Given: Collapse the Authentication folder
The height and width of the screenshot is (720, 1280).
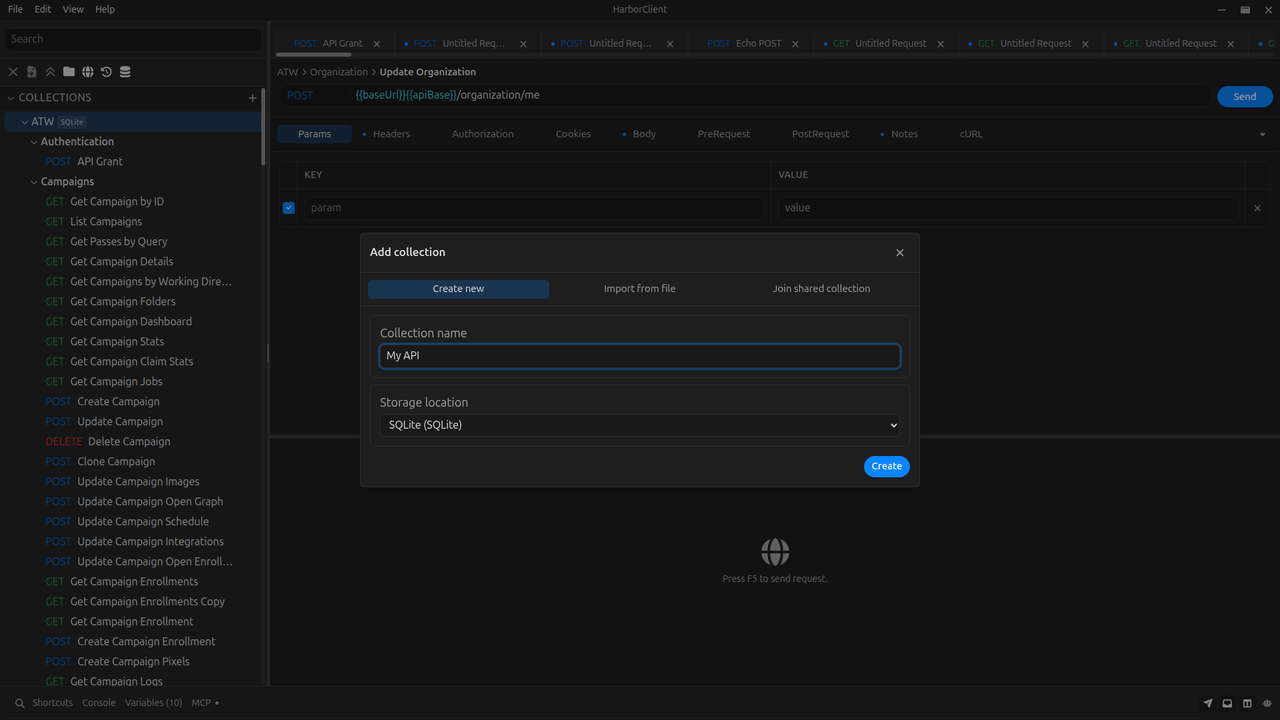Looking at the screenshot, I should pos(34,142).
